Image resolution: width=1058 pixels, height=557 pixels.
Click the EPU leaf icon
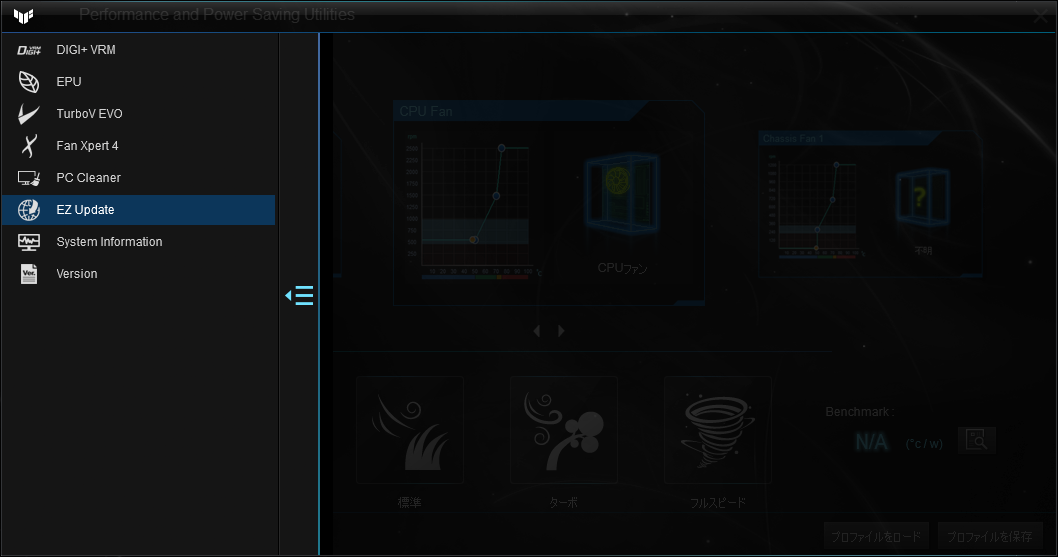[28, 82]
